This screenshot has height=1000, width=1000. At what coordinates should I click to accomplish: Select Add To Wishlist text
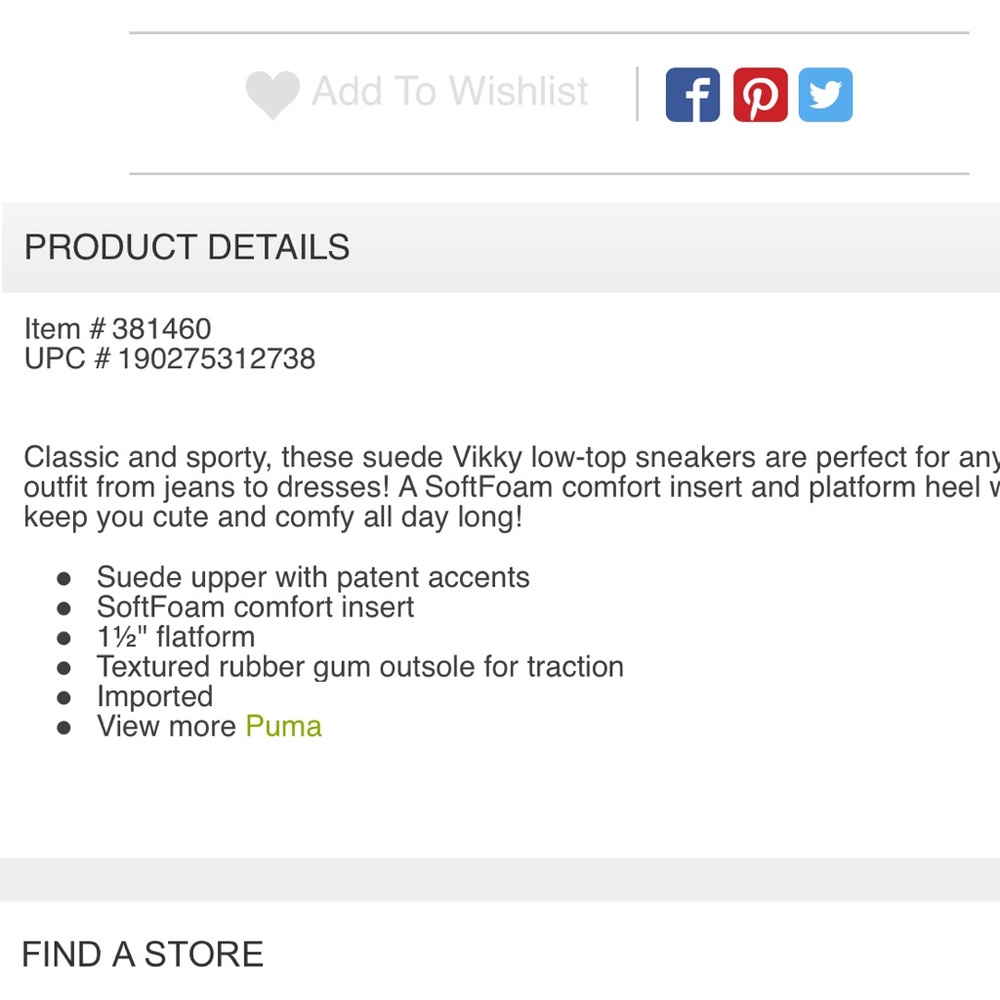click(x=450, y=91)
